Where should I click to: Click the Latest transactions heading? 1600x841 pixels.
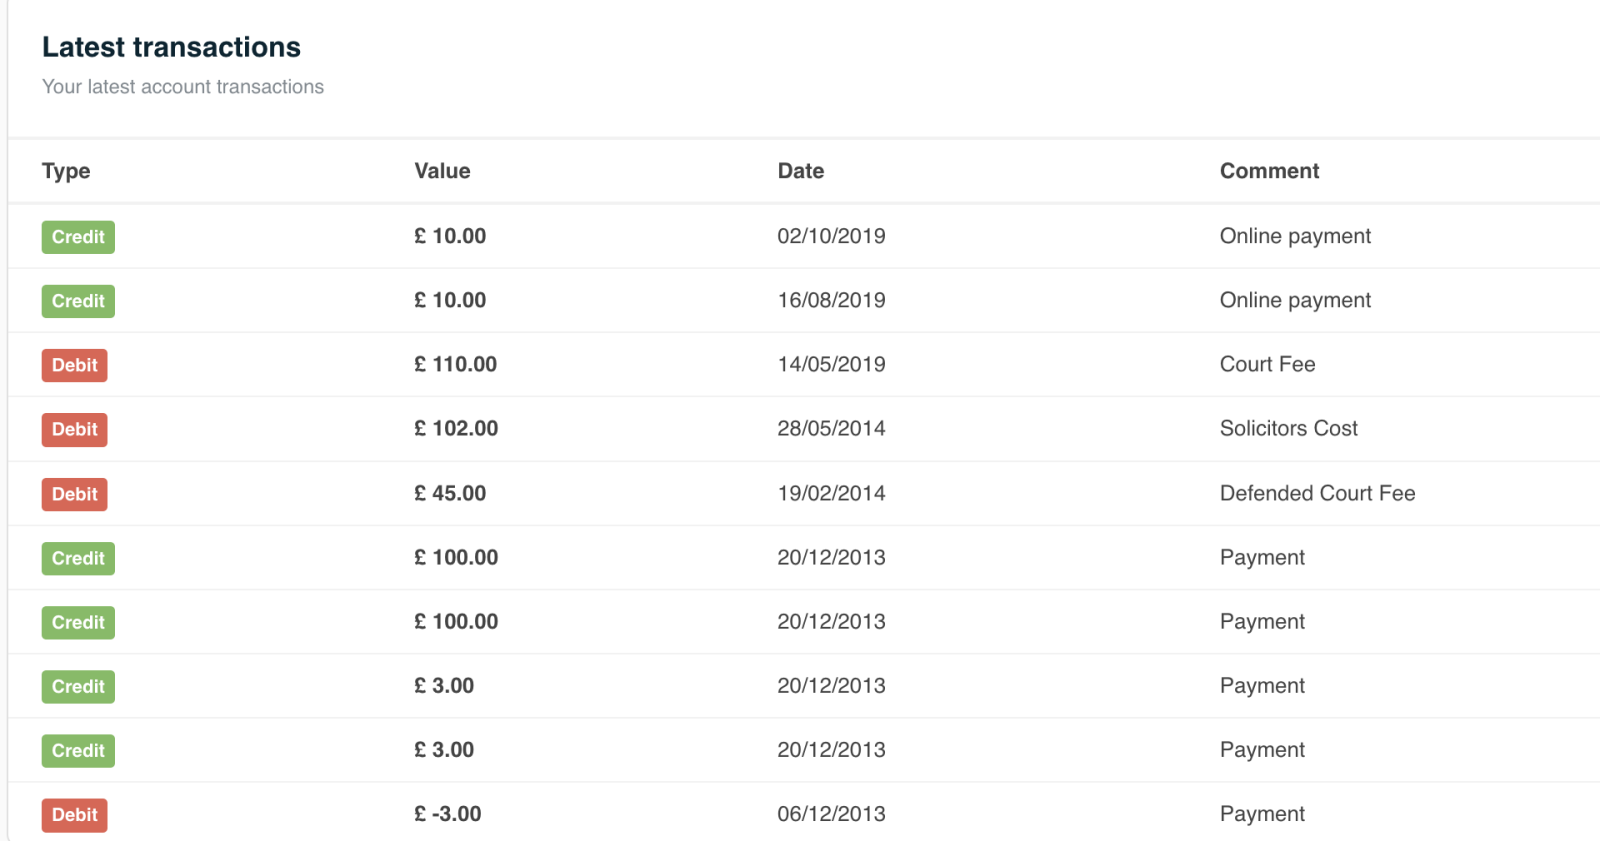[171, 47]
